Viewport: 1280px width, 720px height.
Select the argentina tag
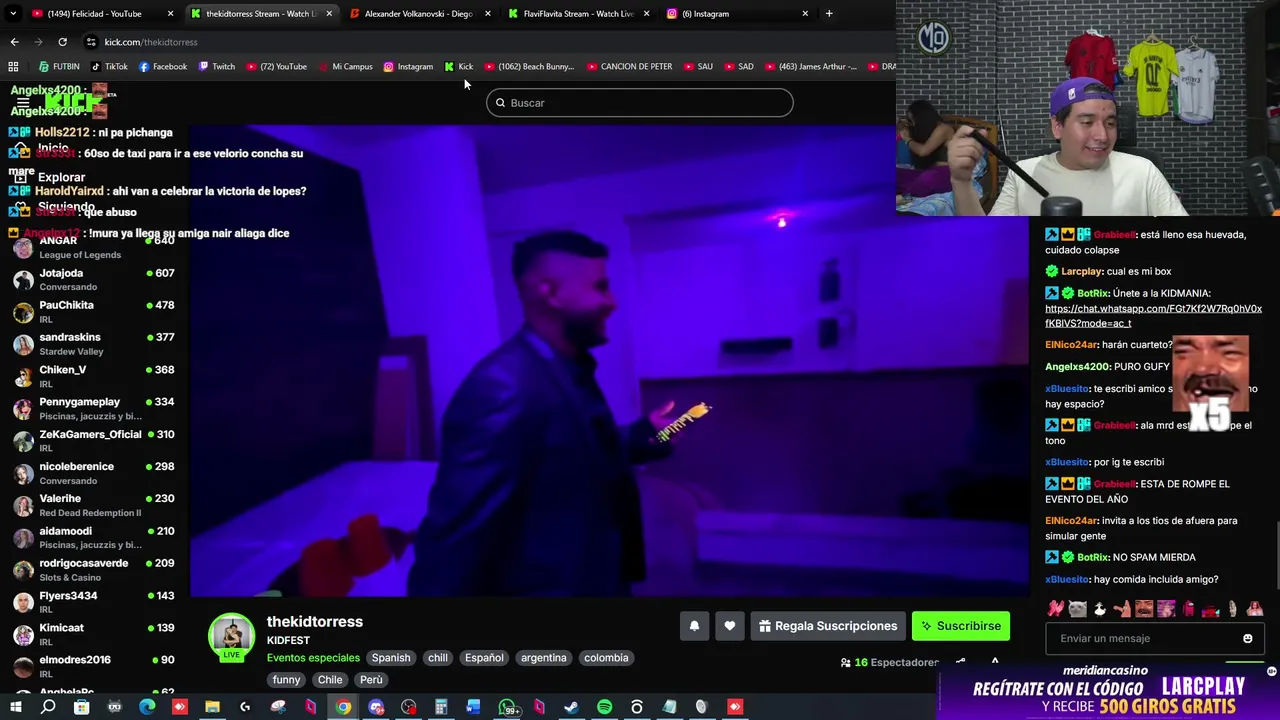pos(544,658)
